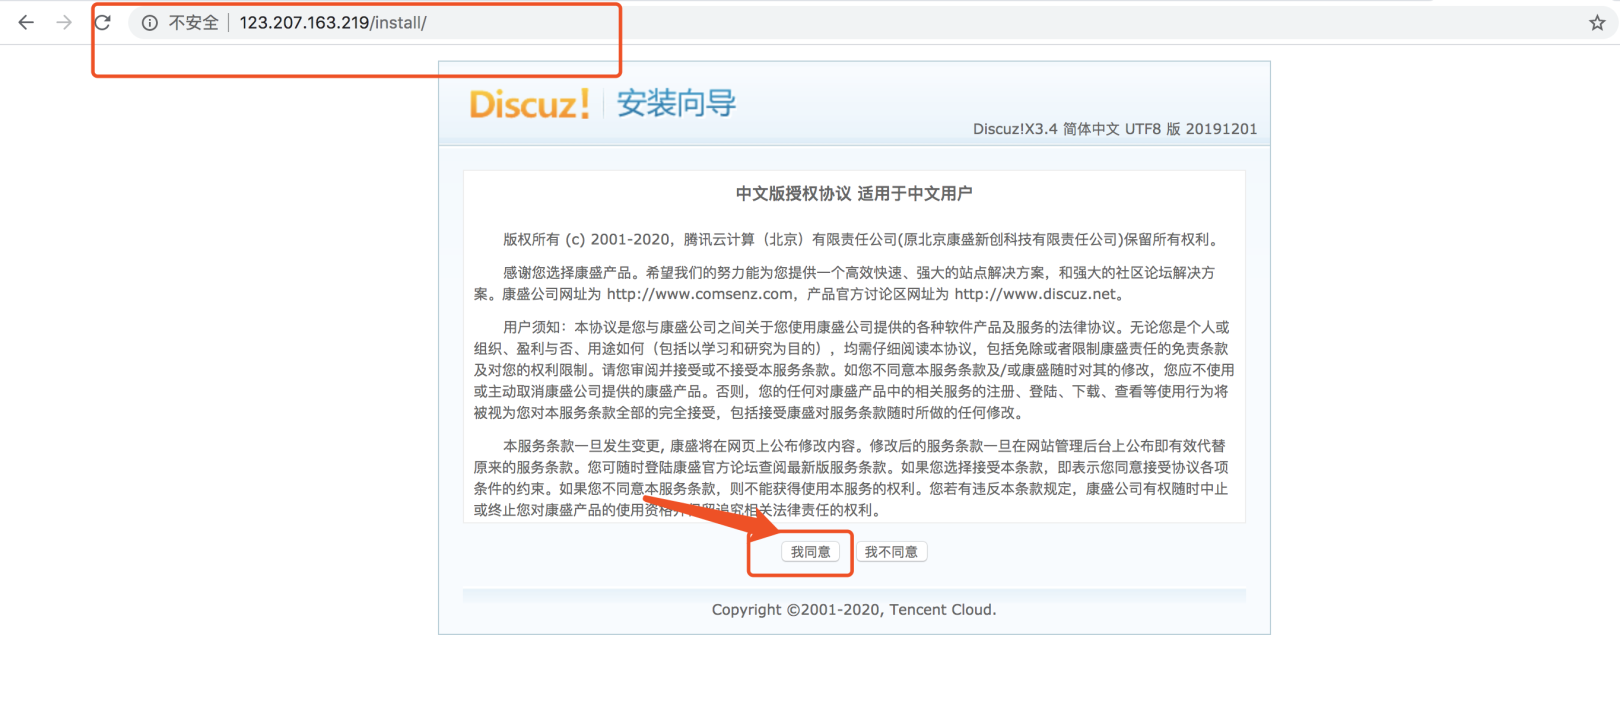
Task: Click the footer Copyright ©2001-2020, Tencent Cloud.
Action: pyautogui.click(x=854, y=610)
